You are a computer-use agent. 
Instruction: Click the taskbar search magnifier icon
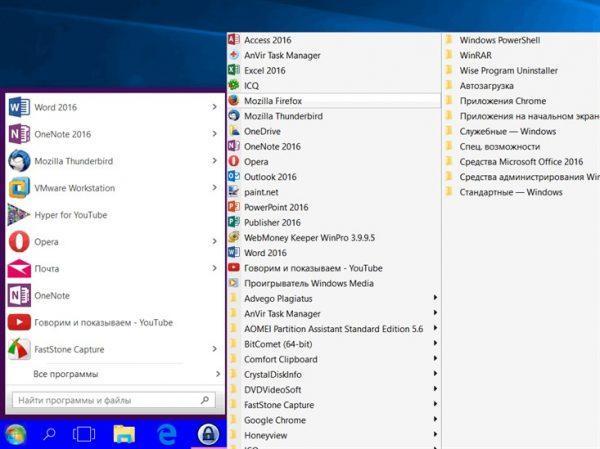click(49, 434)
